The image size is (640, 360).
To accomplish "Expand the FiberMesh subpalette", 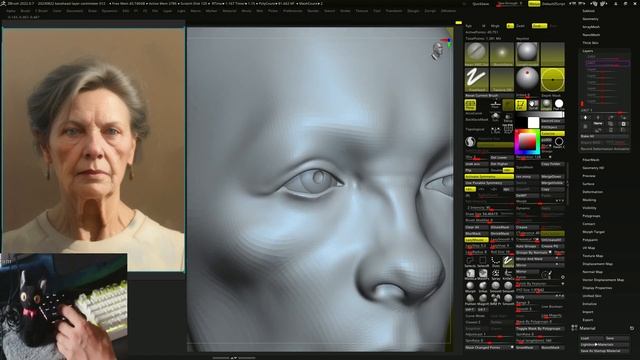I will (591, 160).
